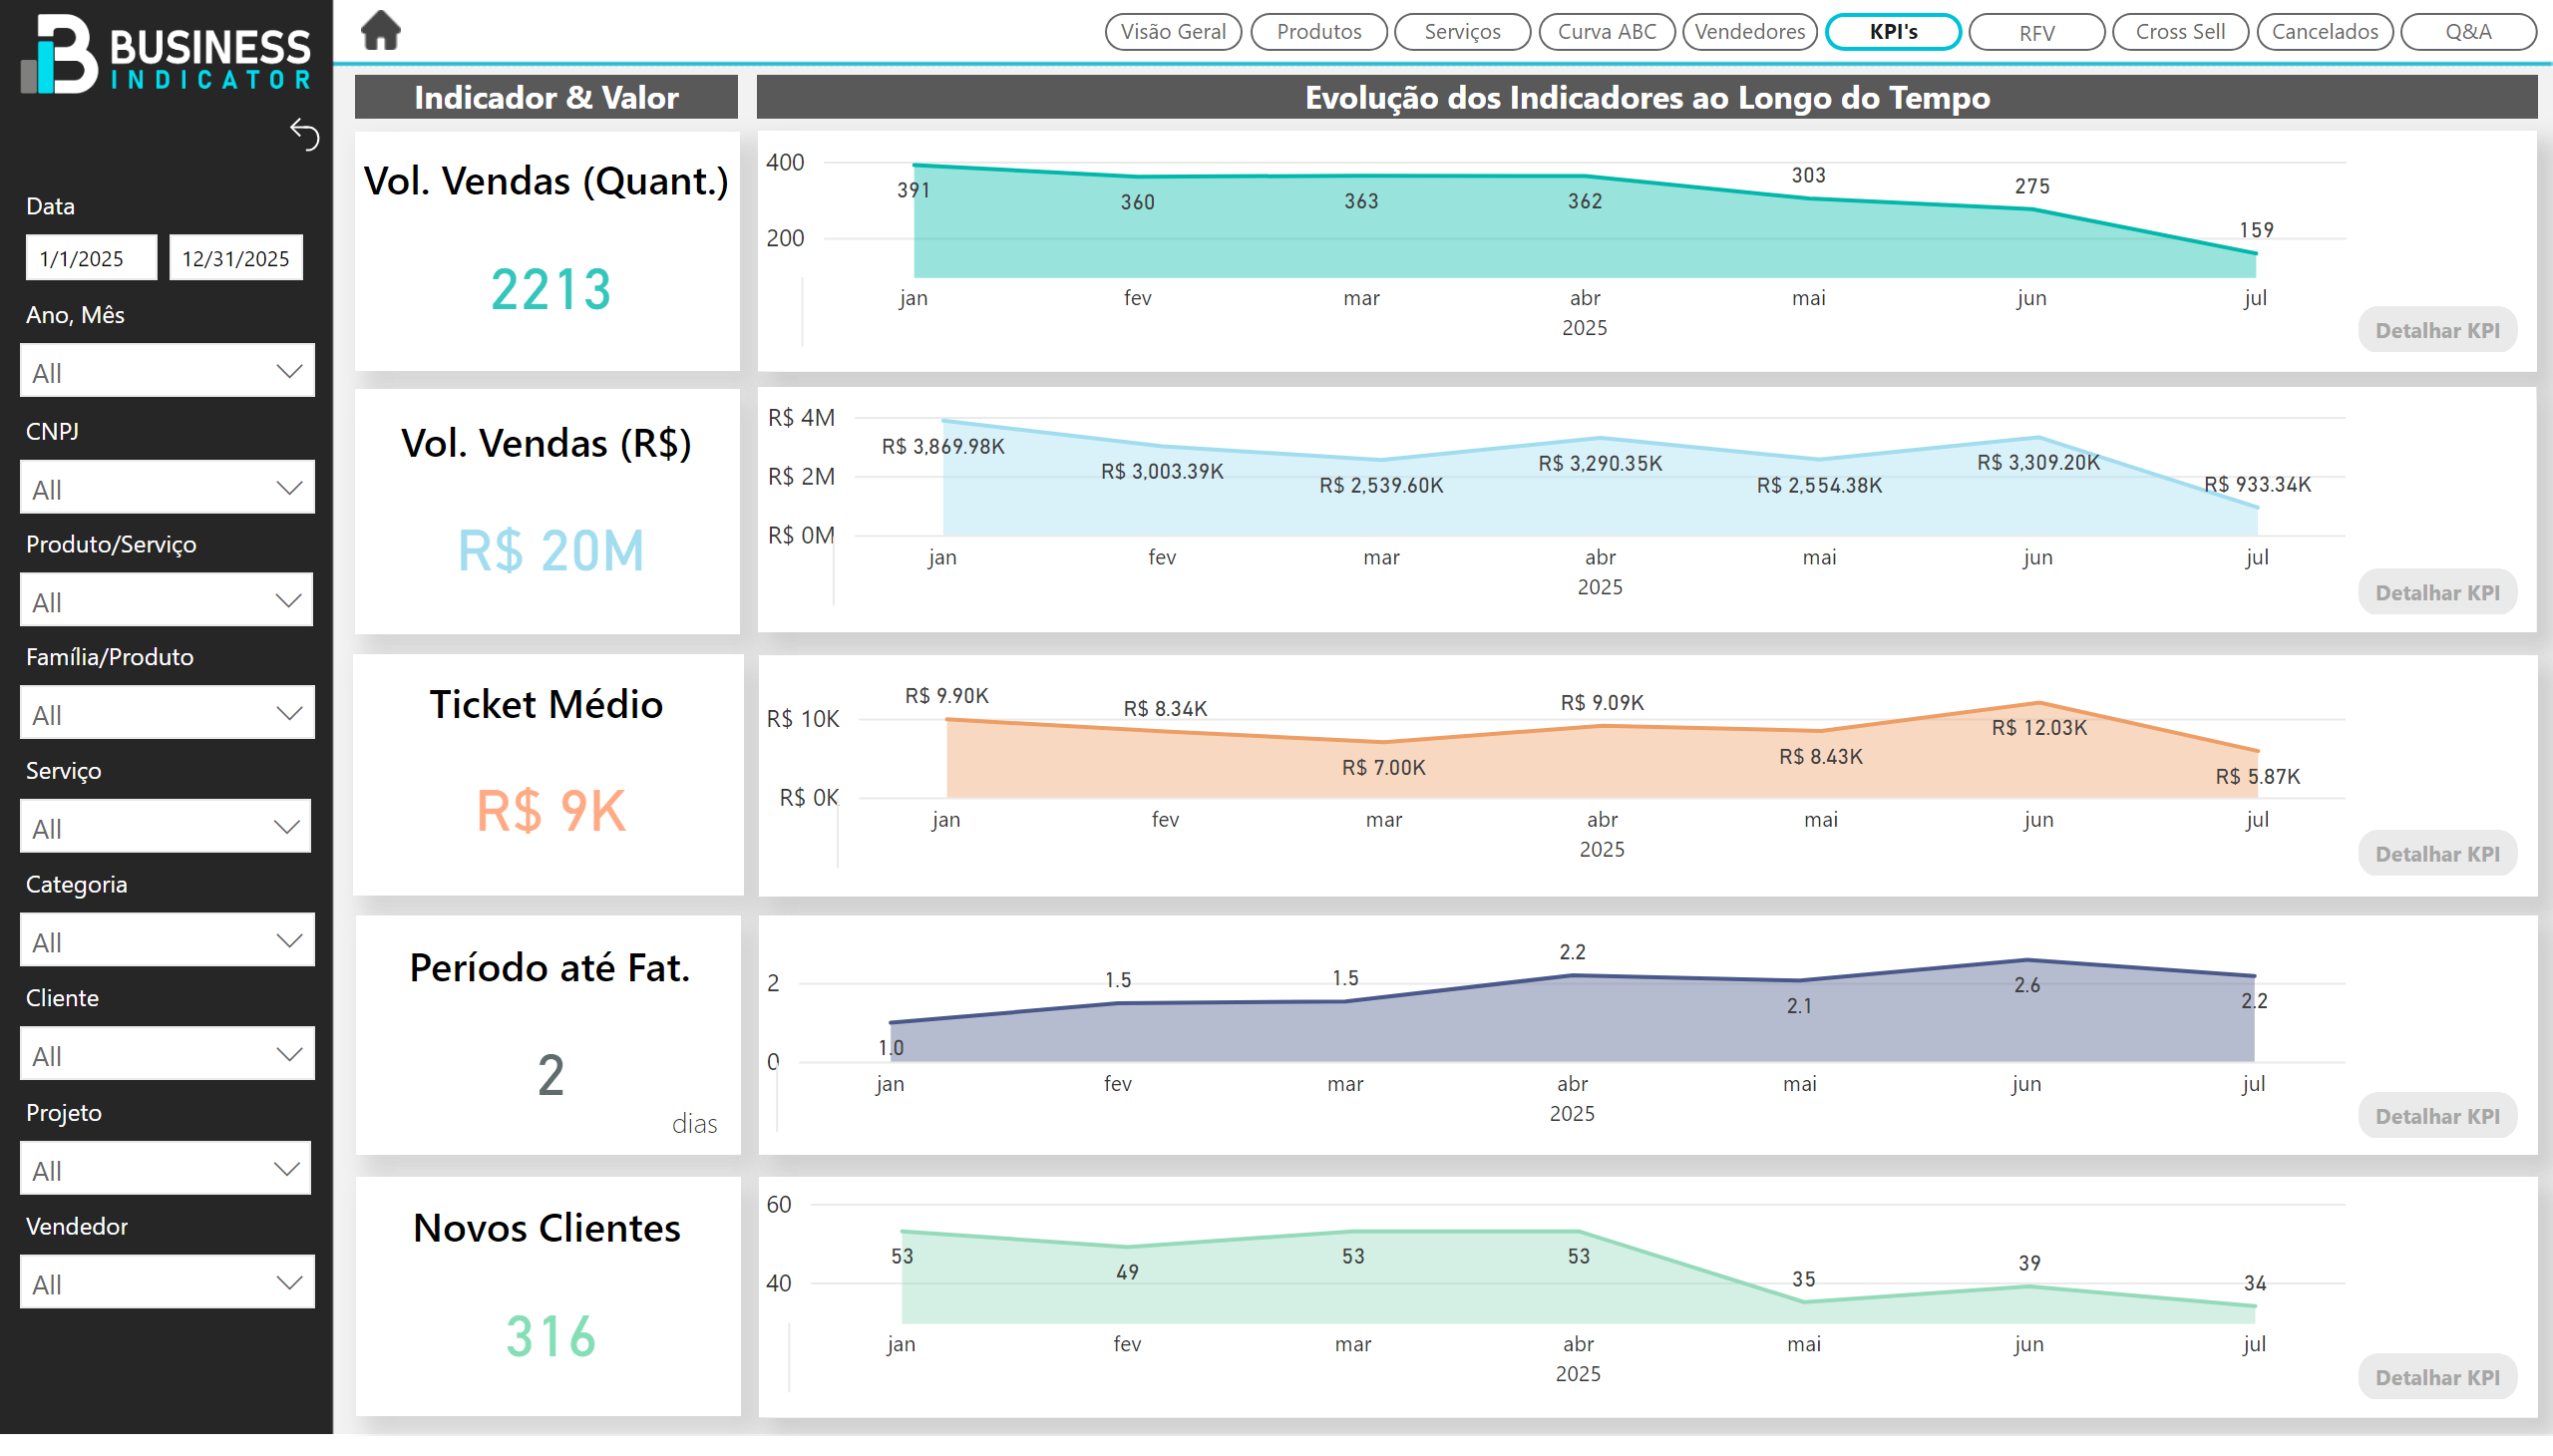The height and width of the screenshot is (1456, 2553).
Task: Click Detalhar KPI for Ticket Médio
Action: (2436, 854)
